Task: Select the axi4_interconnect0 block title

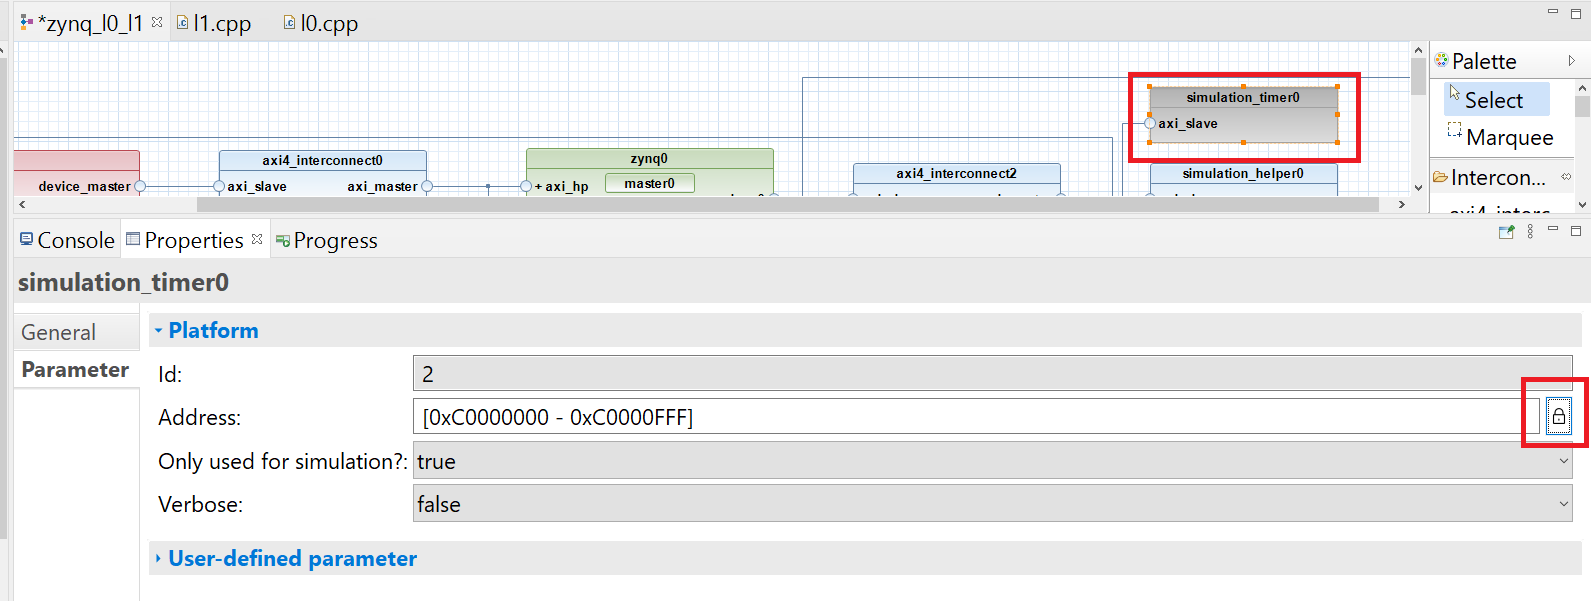Action: (322, 160)
